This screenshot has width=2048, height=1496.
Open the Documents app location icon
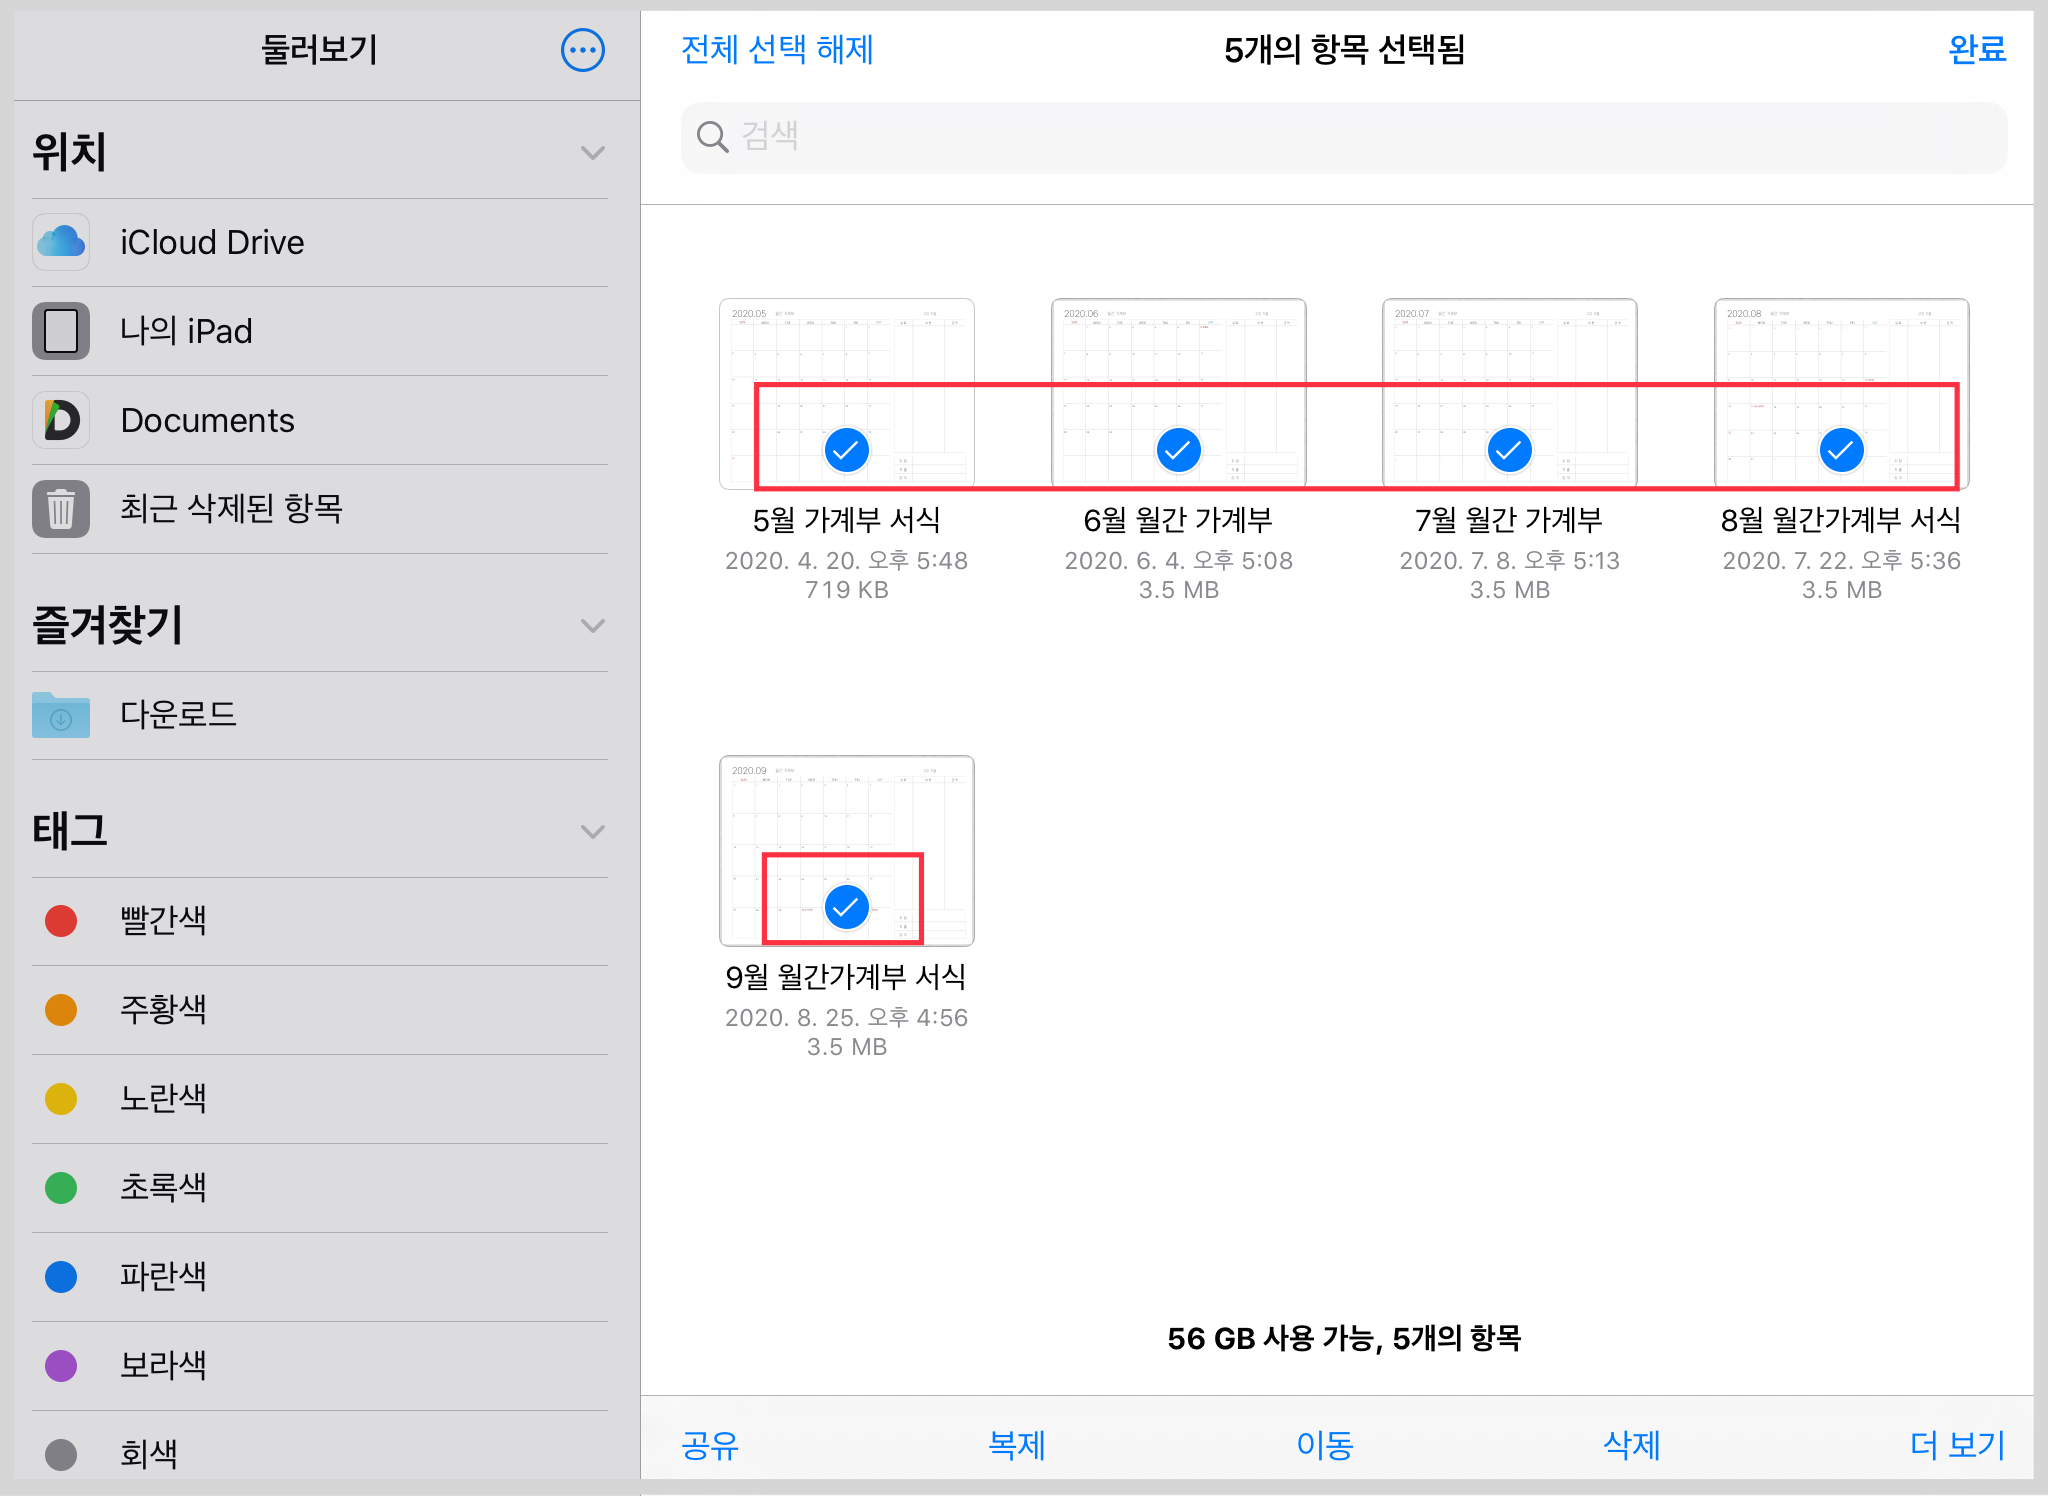(61, 420)
